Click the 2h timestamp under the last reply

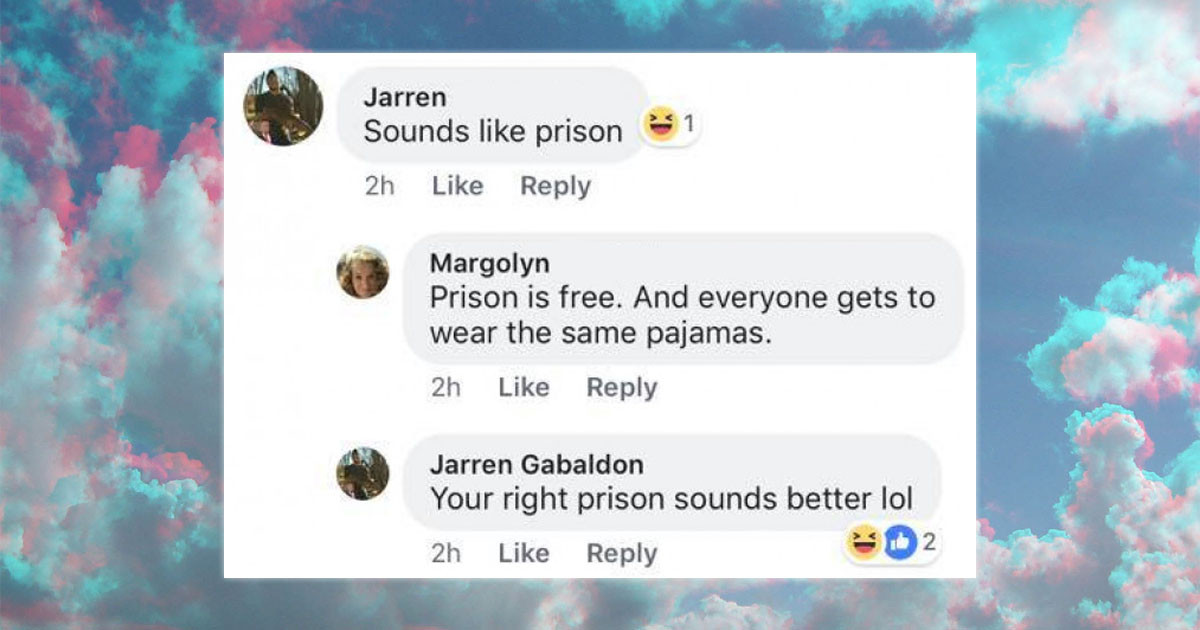[x=446, y=554]
